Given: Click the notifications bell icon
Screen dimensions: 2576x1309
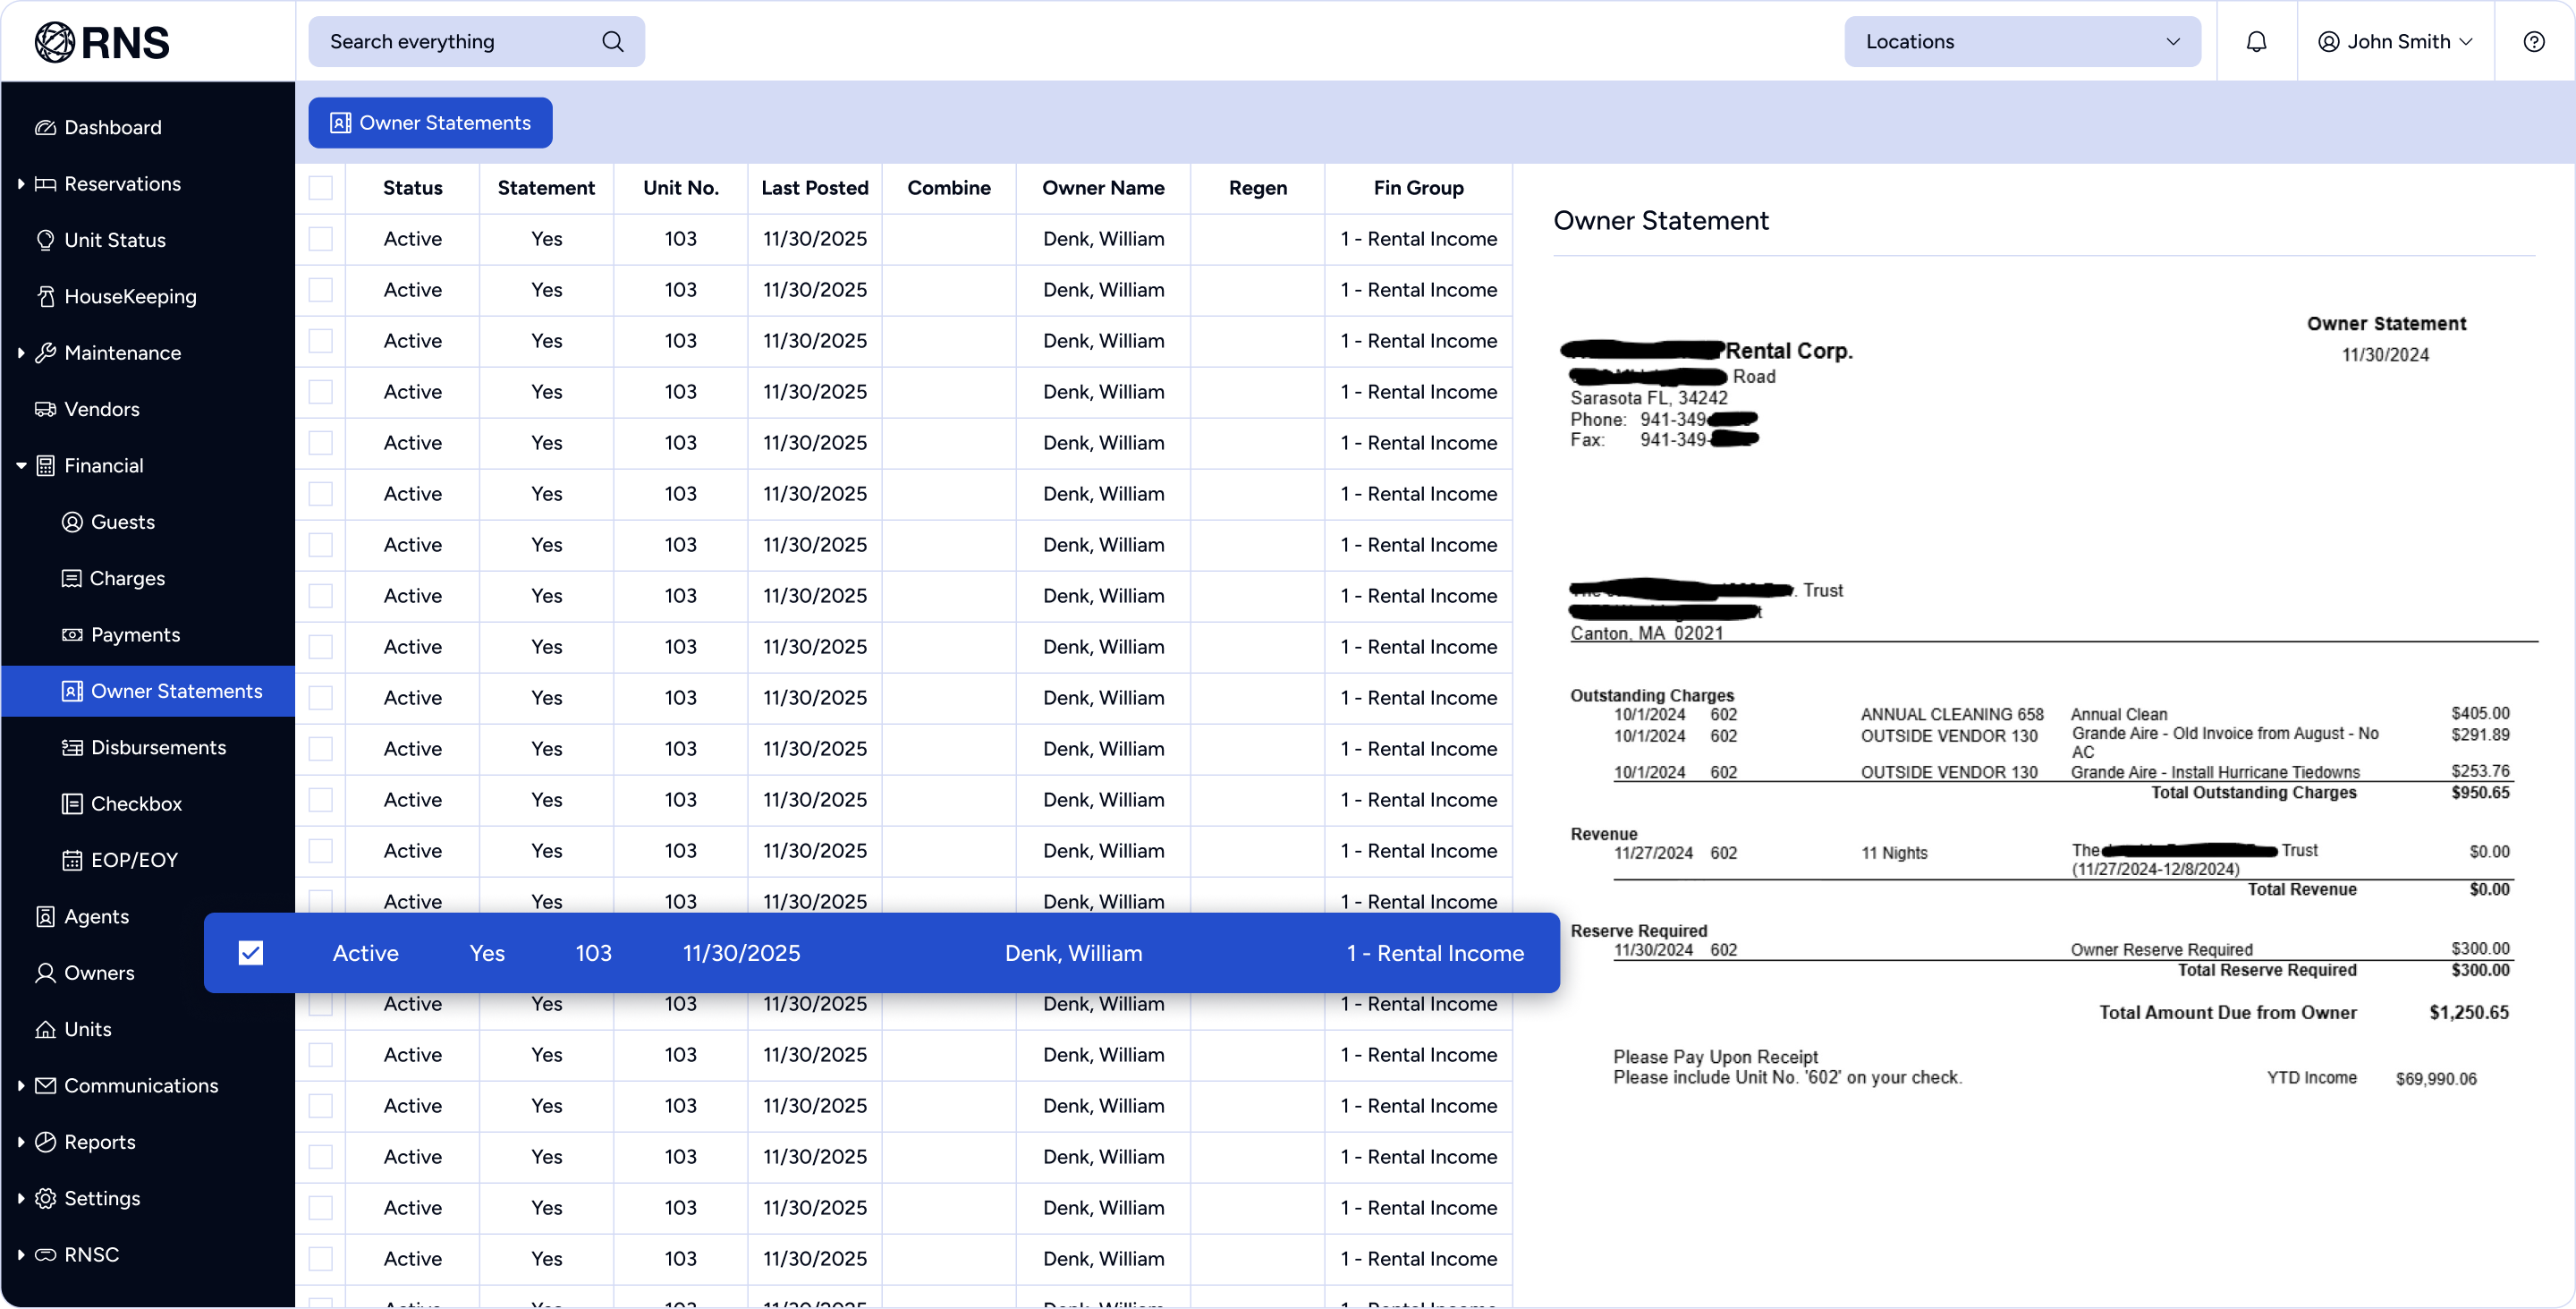Looking at the screenshot, I should (2256, 42).
